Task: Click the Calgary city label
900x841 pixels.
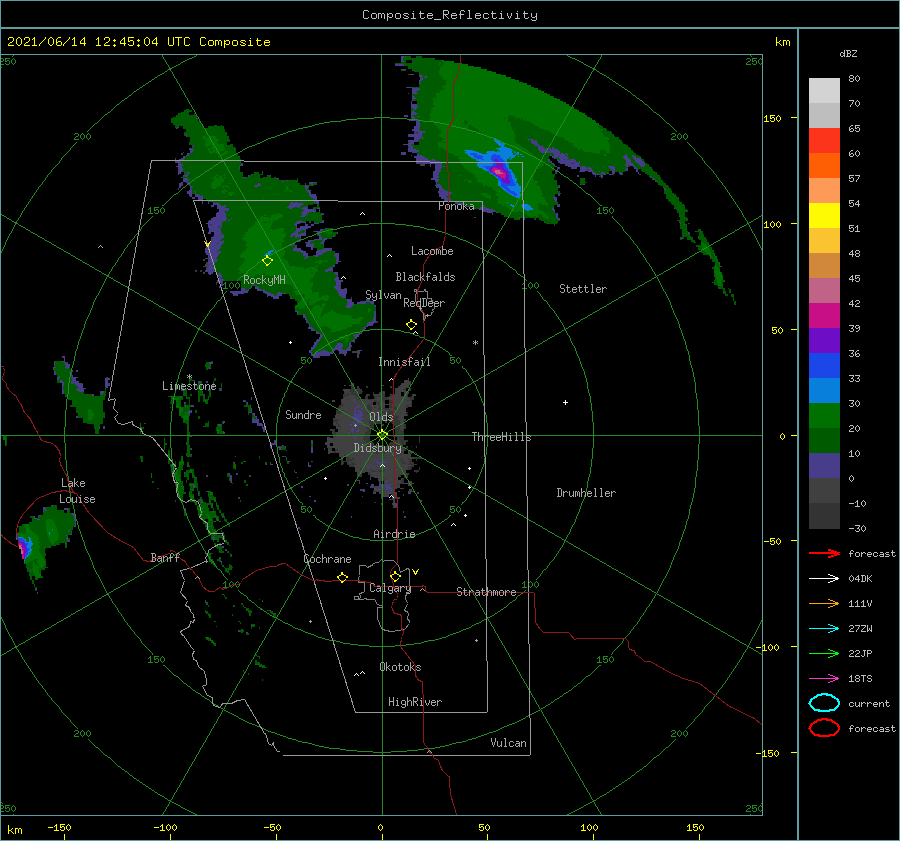Action: tap(390, 588)
